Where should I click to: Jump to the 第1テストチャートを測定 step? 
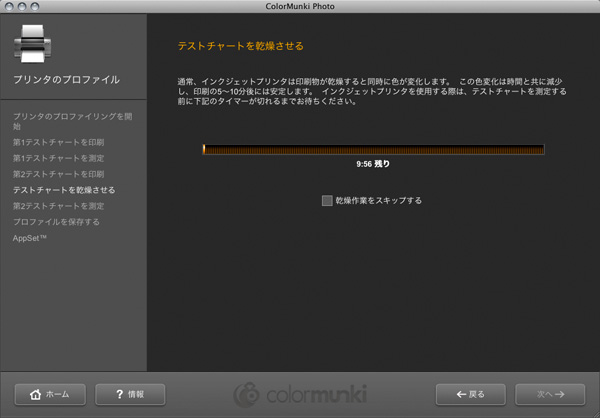click(58, 158)
